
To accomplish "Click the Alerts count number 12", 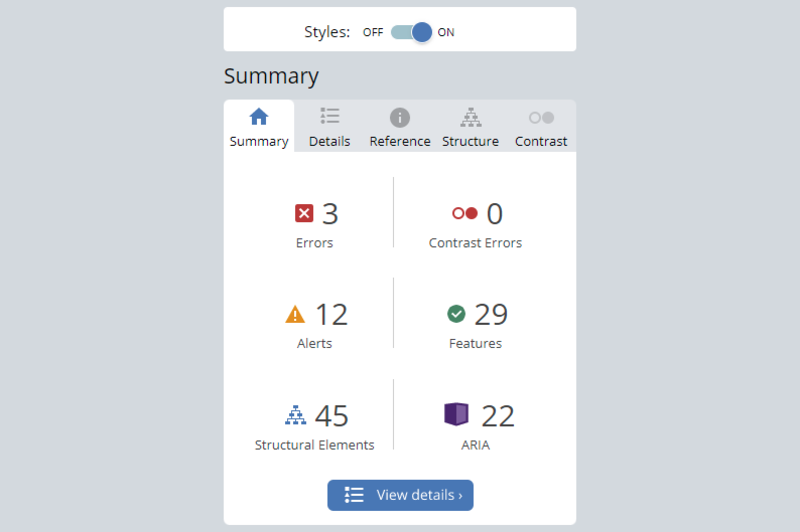I will coord(331,314).
